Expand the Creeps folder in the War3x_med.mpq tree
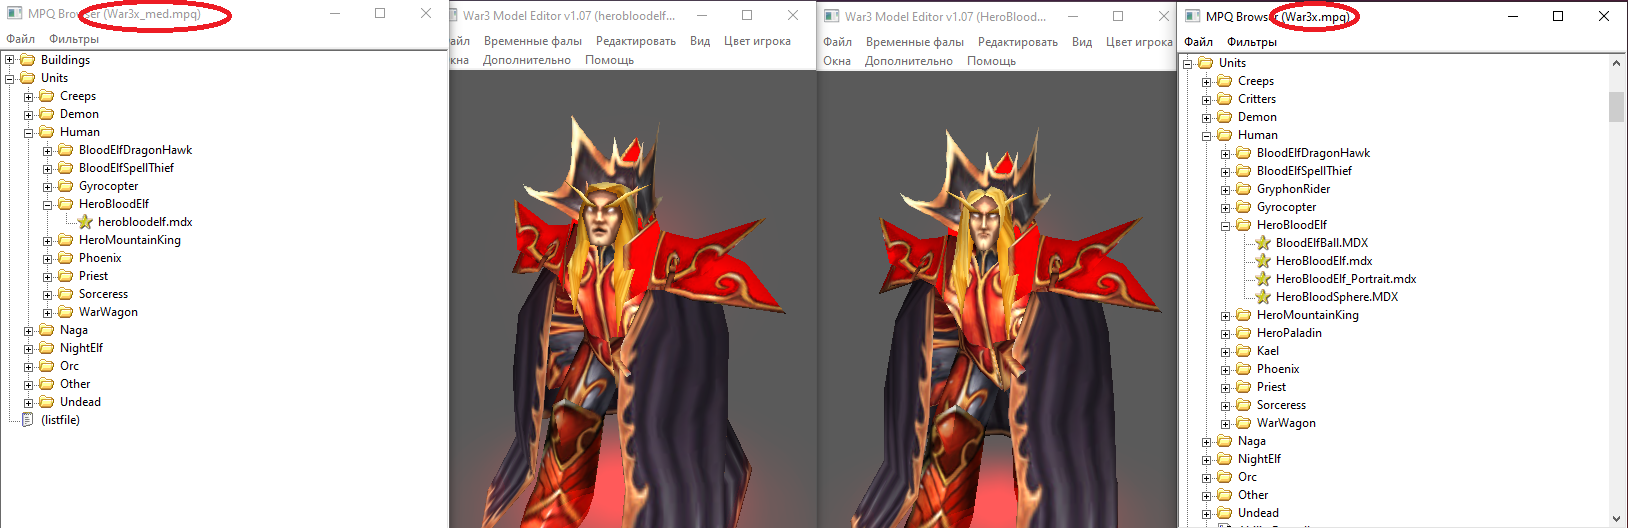This screenshot has width=1628, height=528. tap(29, 97)
